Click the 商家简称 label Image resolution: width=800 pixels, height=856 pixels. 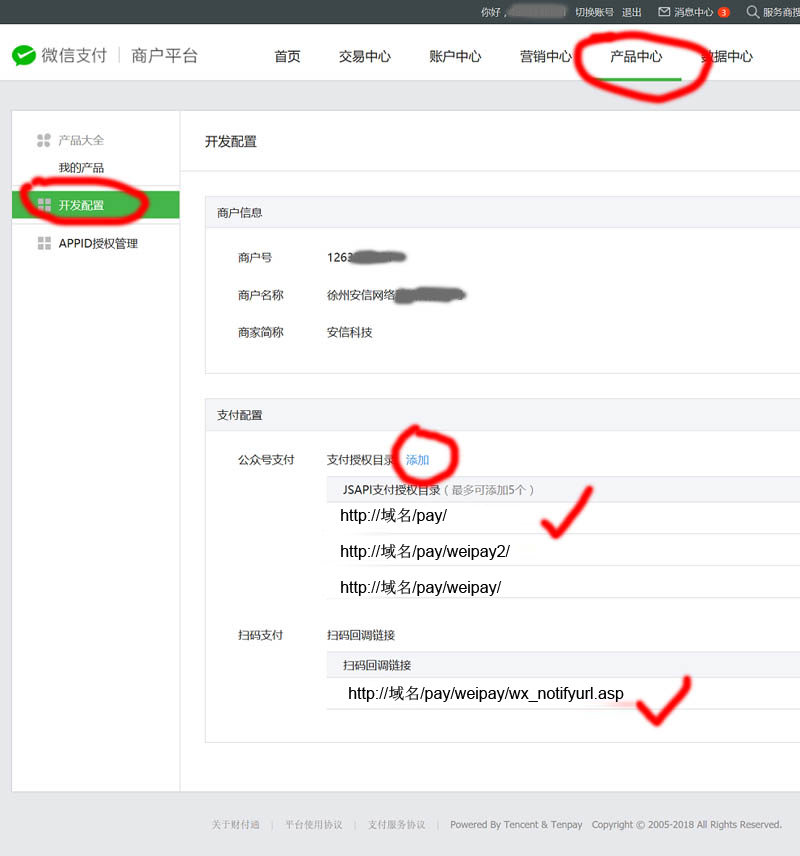point(260,332)
